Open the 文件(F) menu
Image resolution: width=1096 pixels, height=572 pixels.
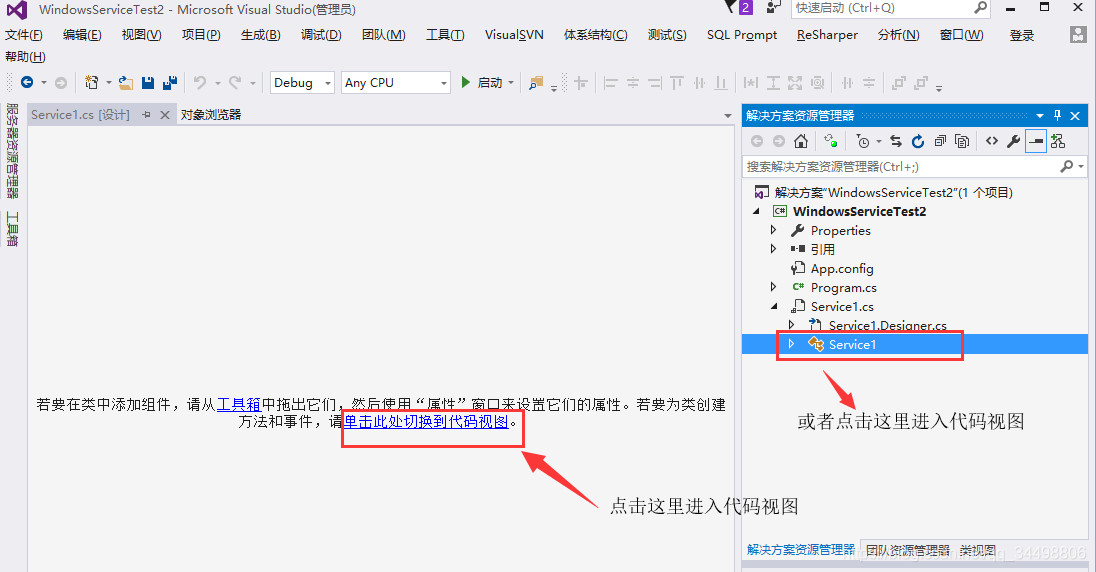24,35
